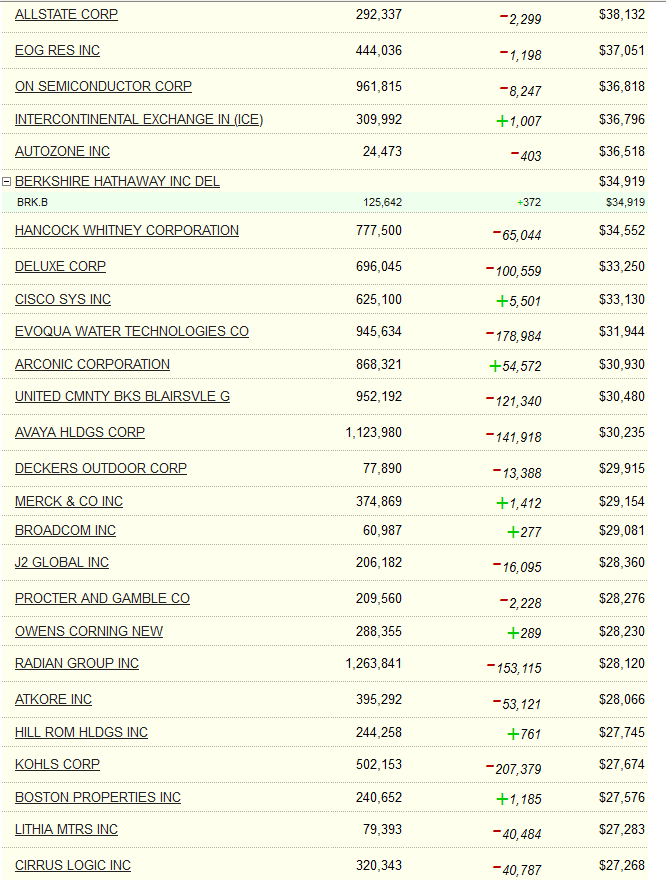The width and height of the screenshot is (666, 880).
Task: Select Boston Properties value $27,576
Action: [622, 798]
